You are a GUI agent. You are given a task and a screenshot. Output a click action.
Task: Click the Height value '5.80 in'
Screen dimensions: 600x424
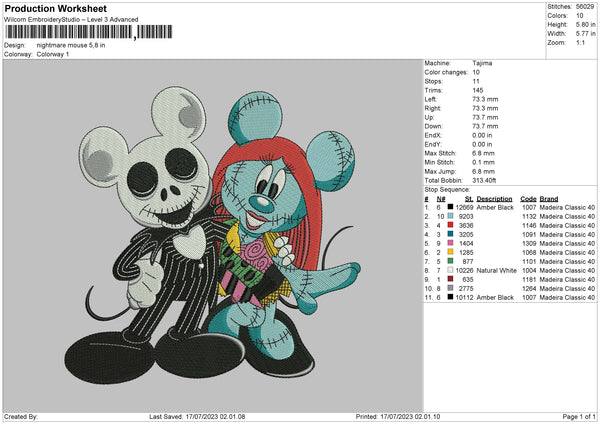click(586, 24)
